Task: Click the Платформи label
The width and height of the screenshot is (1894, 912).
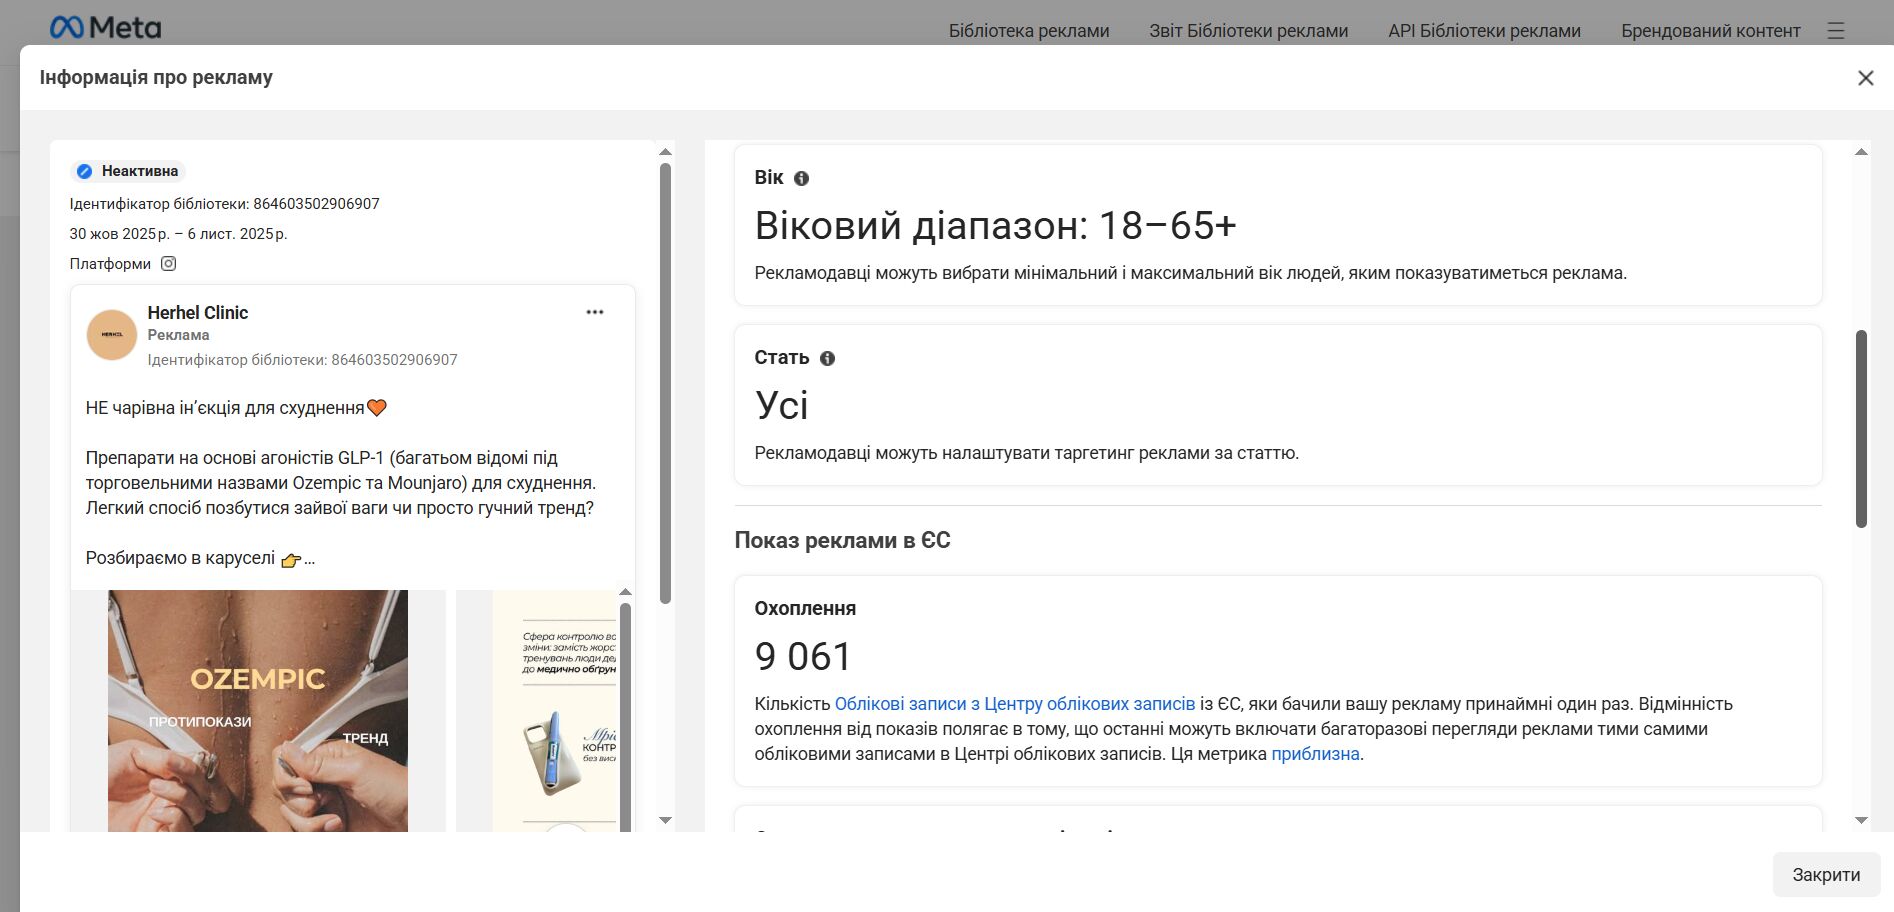Action: tap(110, 264)
